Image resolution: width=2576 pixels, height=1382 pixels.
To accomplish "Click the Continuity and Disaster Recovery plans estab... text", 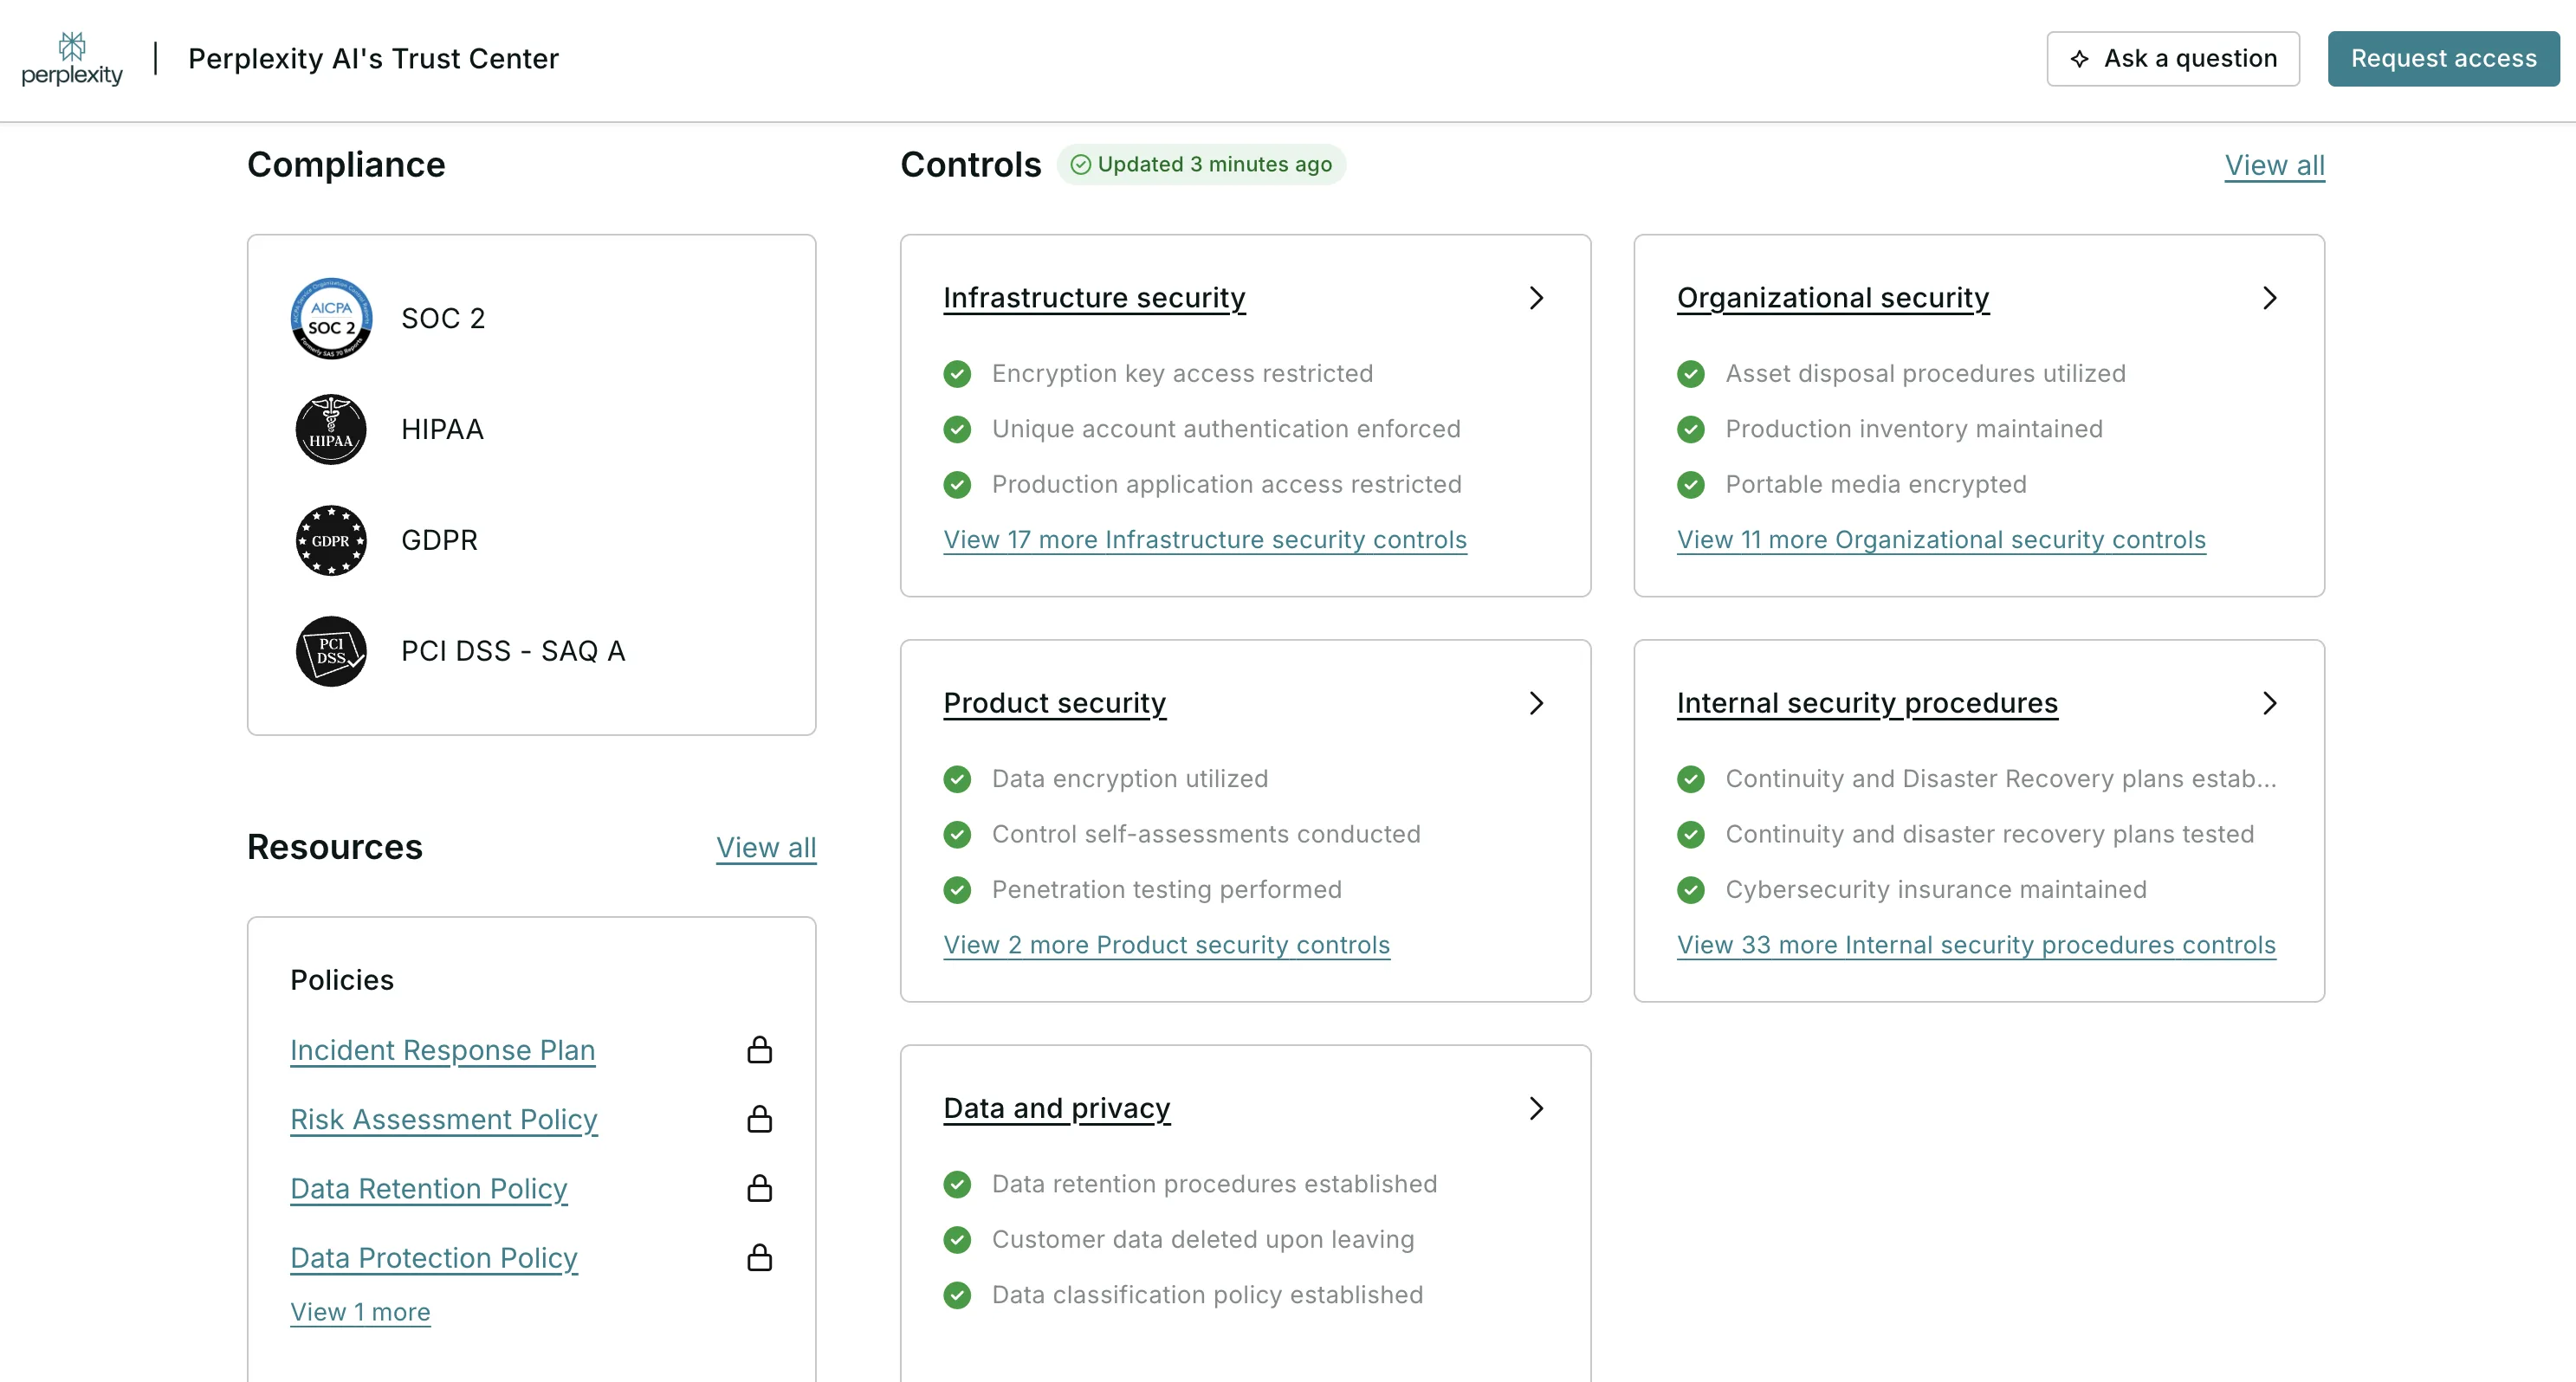I will pos(2001,779).
